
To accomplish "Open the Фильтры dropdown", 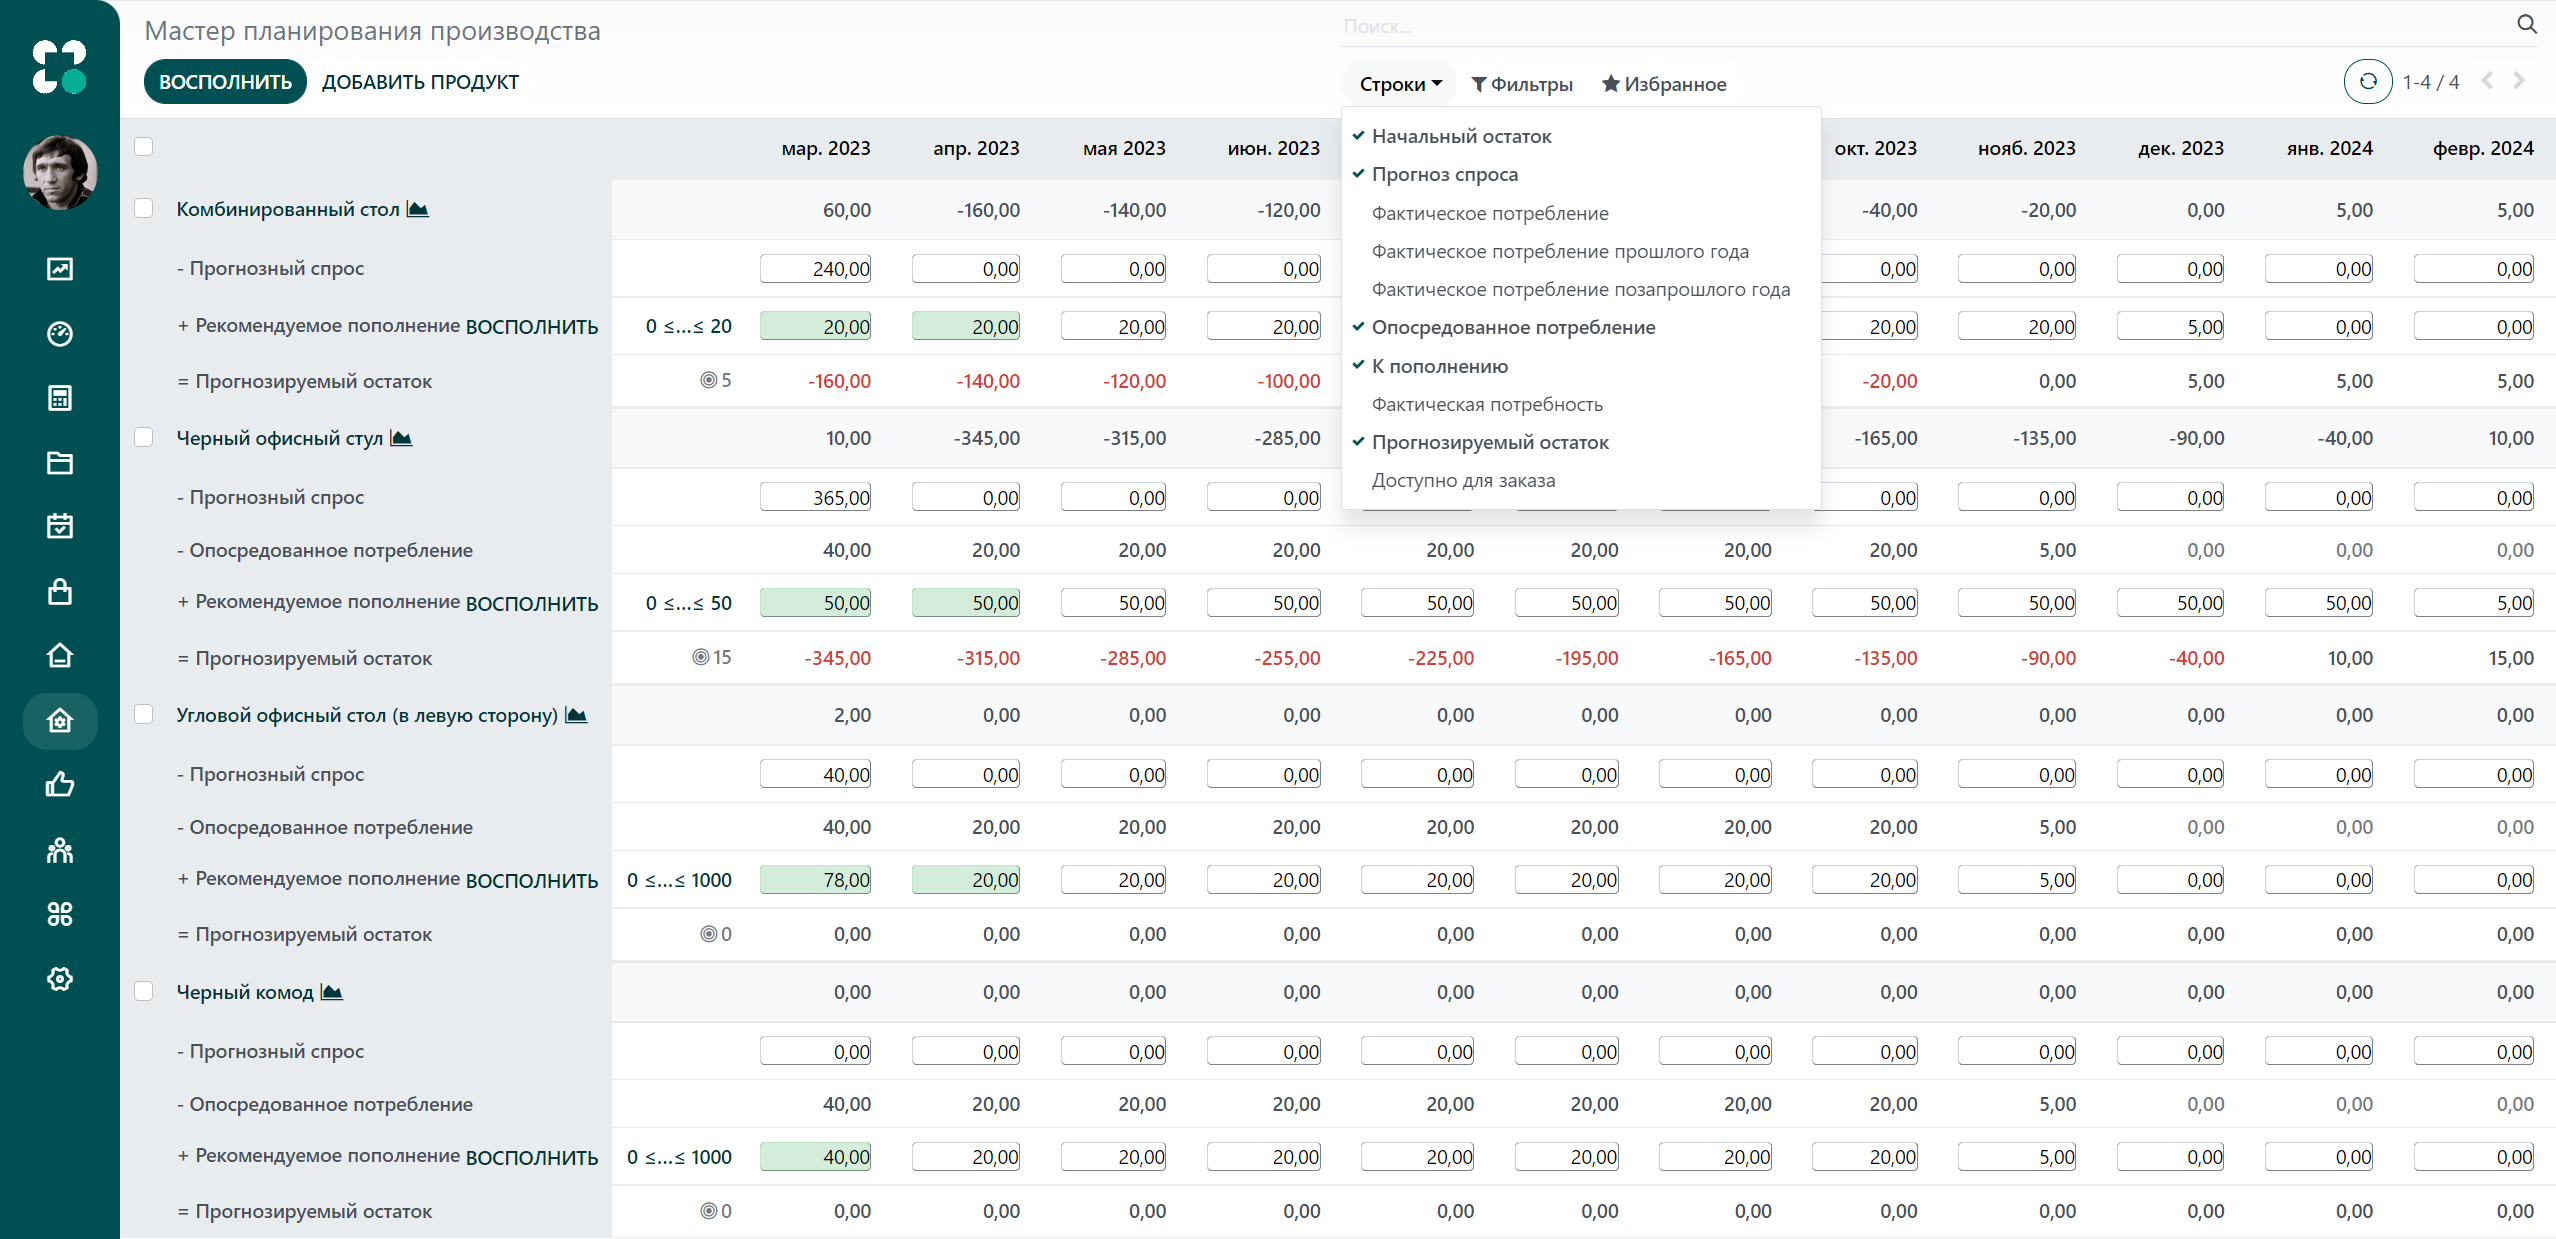I will (1522, 84).
